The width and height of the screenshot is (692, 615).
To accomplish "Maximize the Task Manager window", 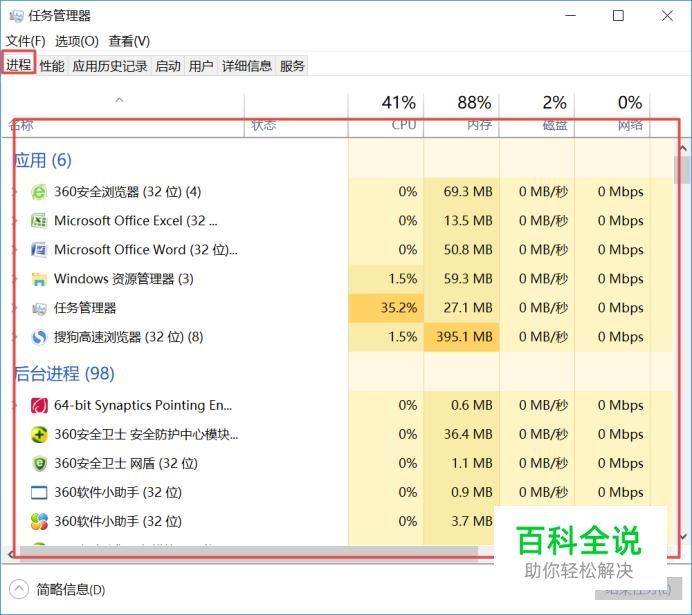I will pos(618,16).
